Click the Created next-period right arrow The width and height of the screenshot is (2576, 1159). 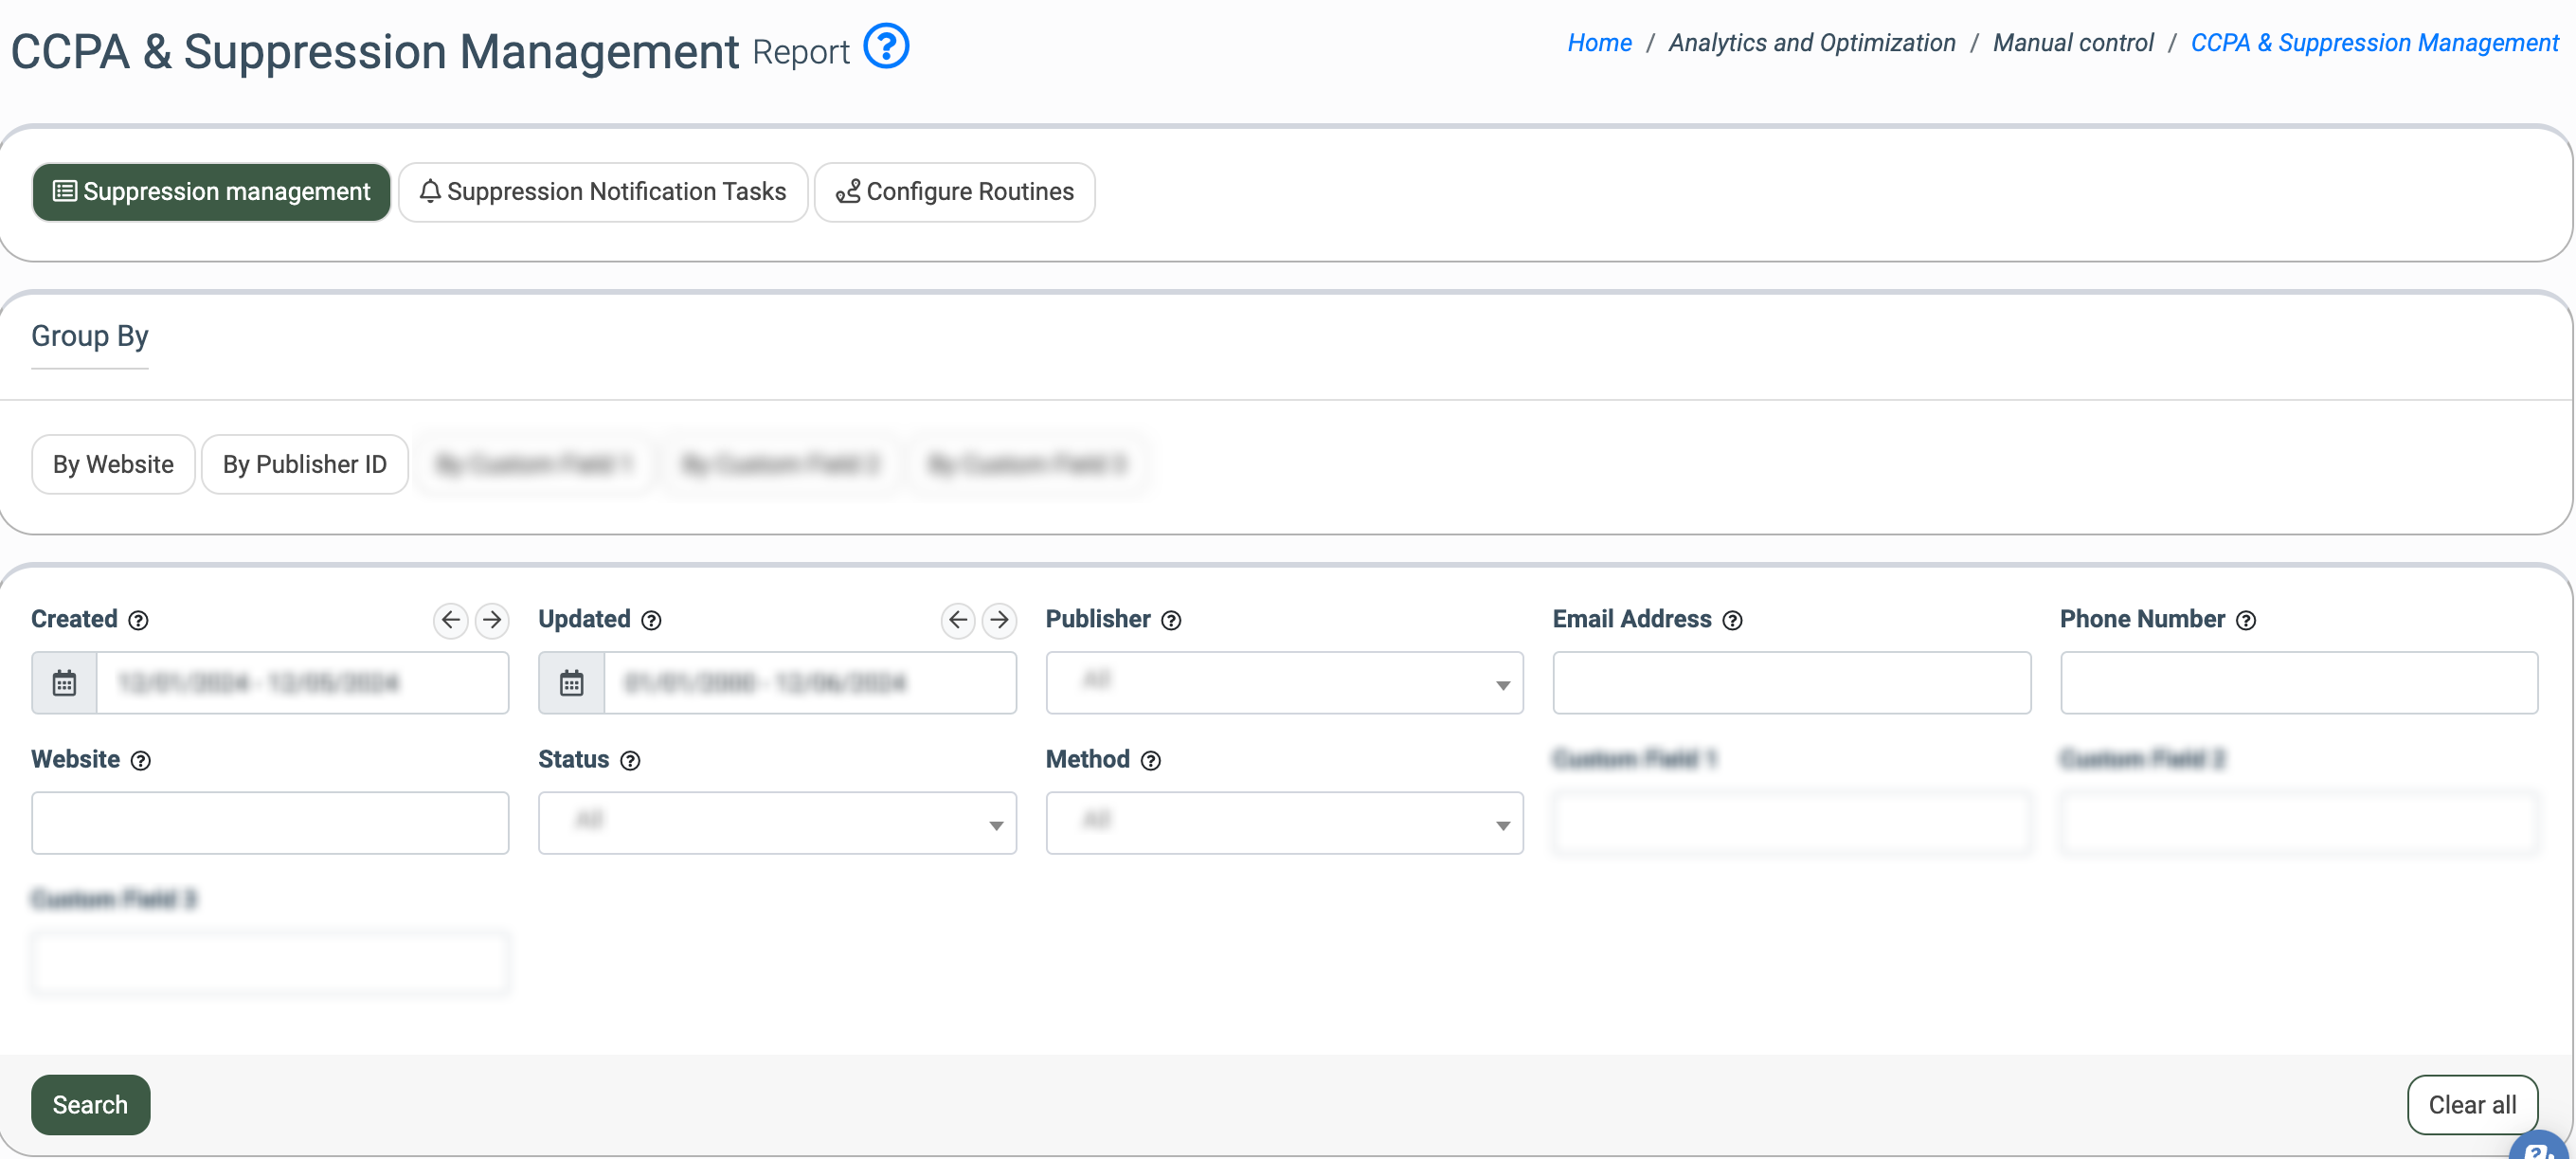[491, 620]
